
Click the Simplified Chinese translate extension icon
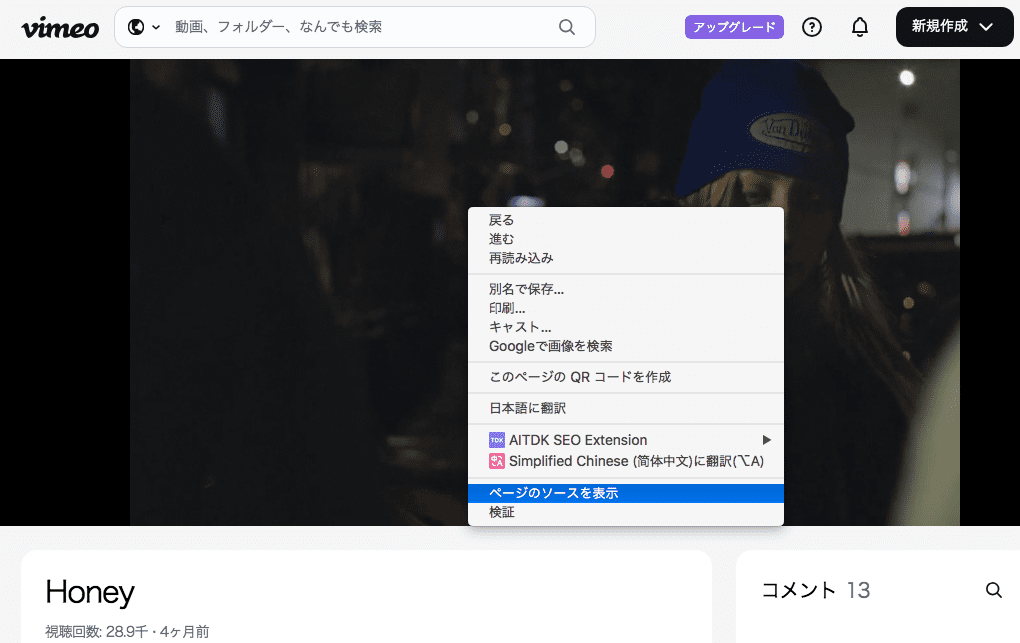click(x=497, y=461)
